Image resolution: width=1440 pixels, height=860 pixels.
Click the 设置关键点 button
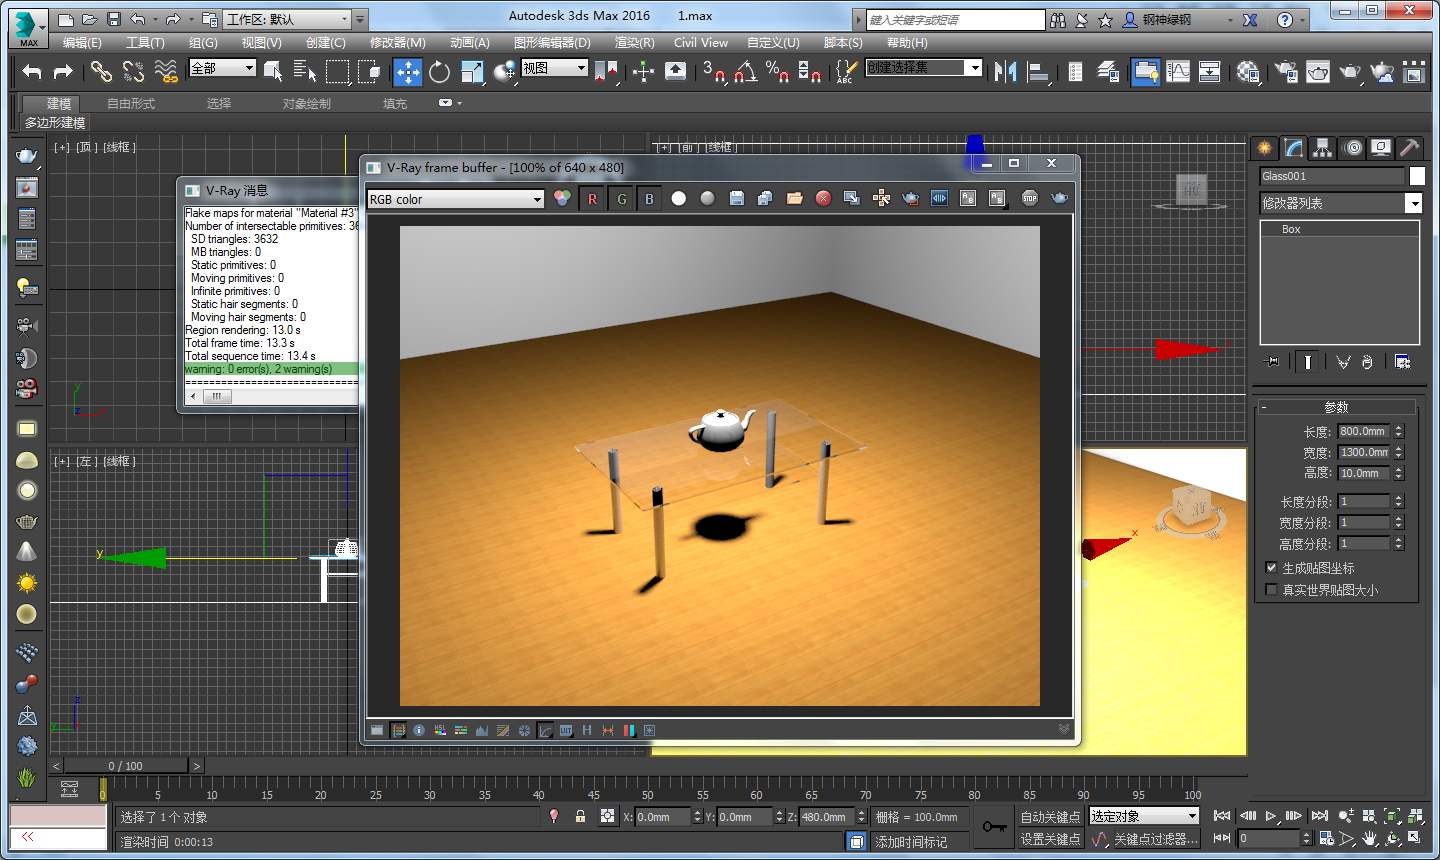tap(1050, 839)
